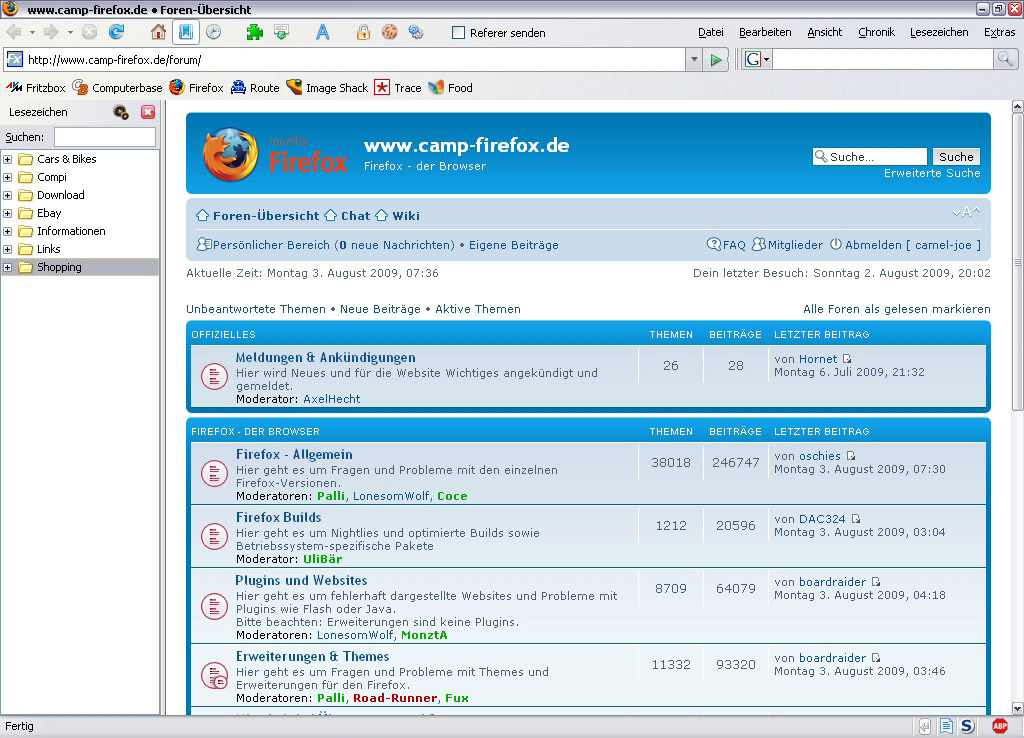Screen dimensions: 1024x738
Task: Open the Chat link in navbar
Action: [355, 216]
